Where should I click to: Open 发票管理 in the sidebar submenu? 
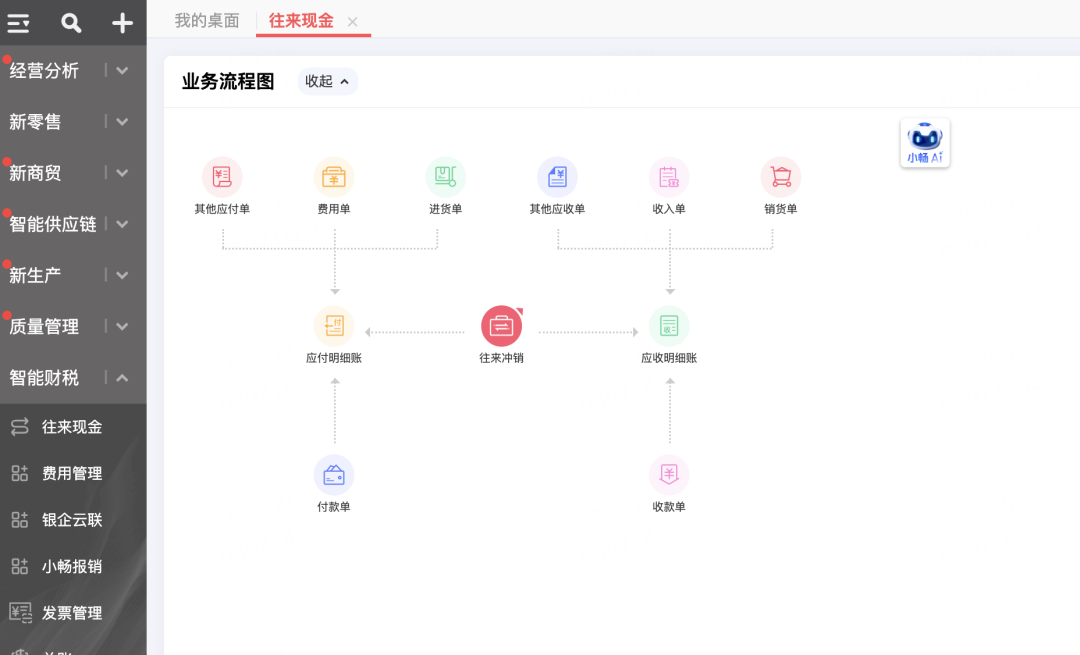pyautogui.click(x=72, y=613)
